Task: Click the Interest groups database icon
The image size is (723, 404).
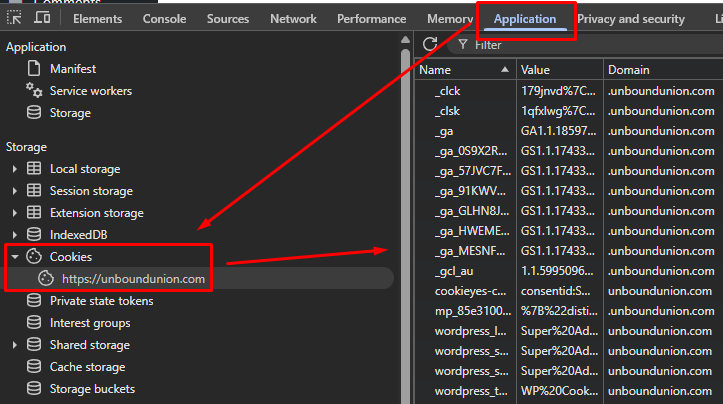Action: (x=34, y=322)
